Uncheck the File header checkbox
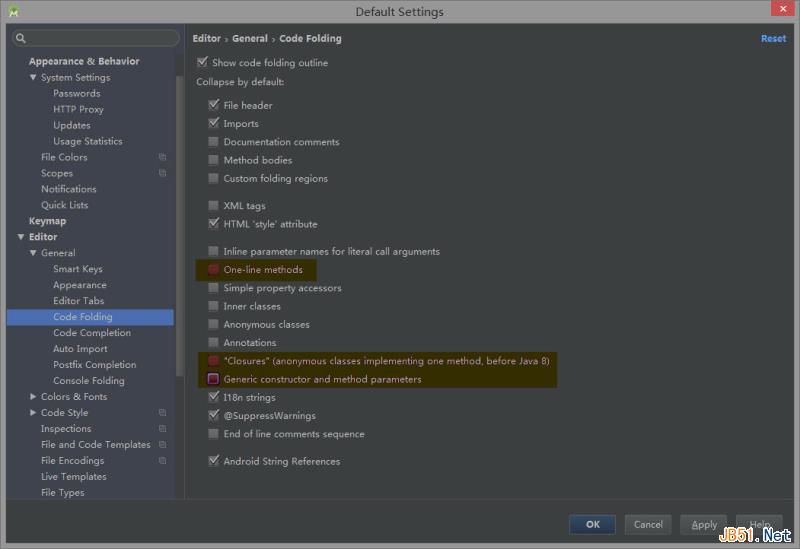Image resolution: width=800 pixels, height=549 pixels. [x=213, y=105]
